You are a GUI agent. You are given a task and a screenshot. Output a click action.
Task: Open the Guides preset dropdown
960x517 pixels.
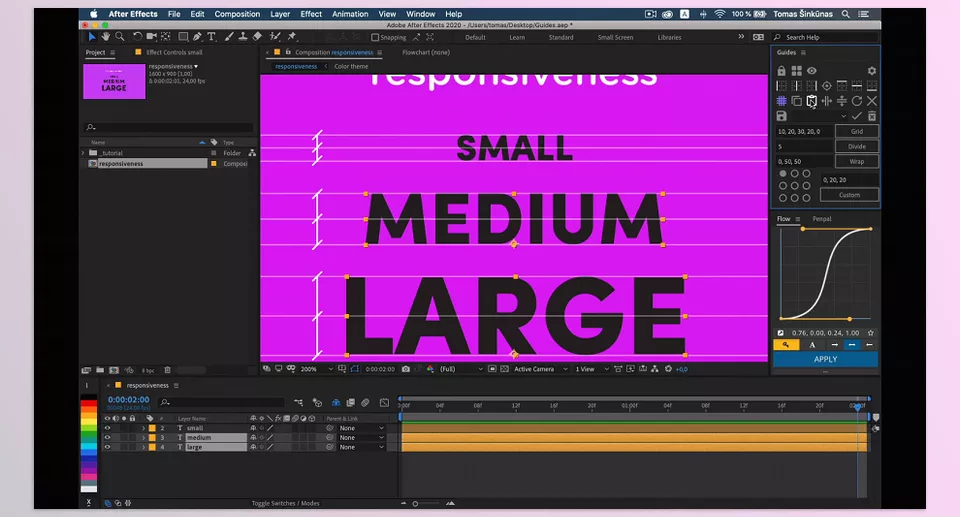(819, 116)
